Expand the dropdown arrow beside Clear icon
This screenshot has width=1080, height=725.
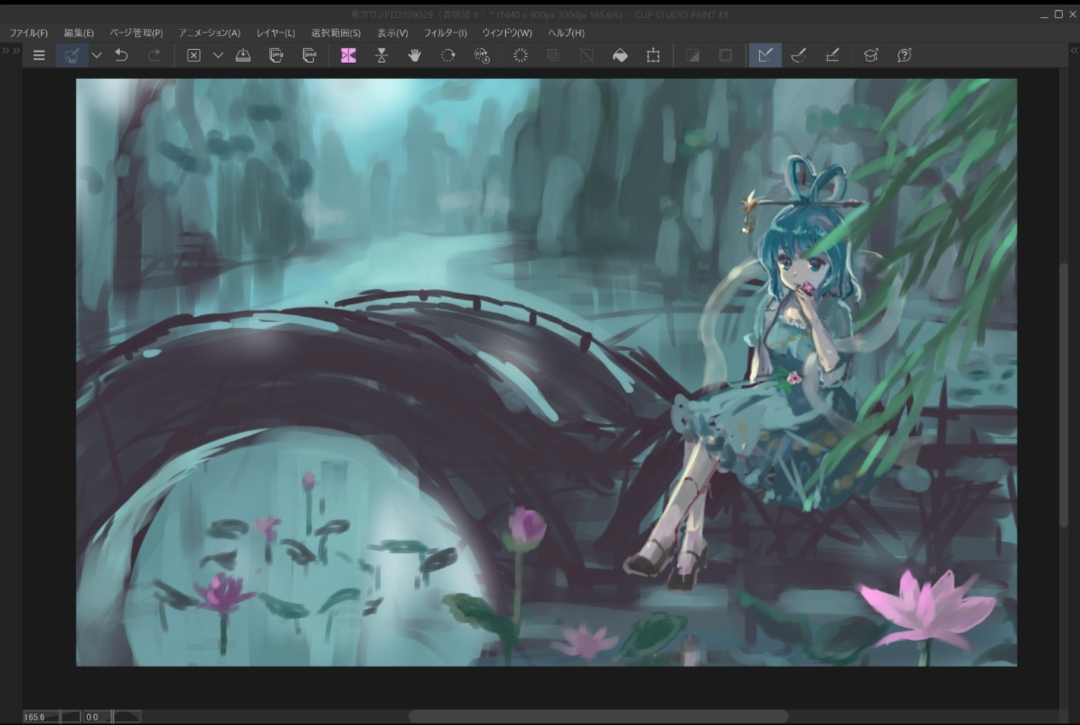point(218,56)
